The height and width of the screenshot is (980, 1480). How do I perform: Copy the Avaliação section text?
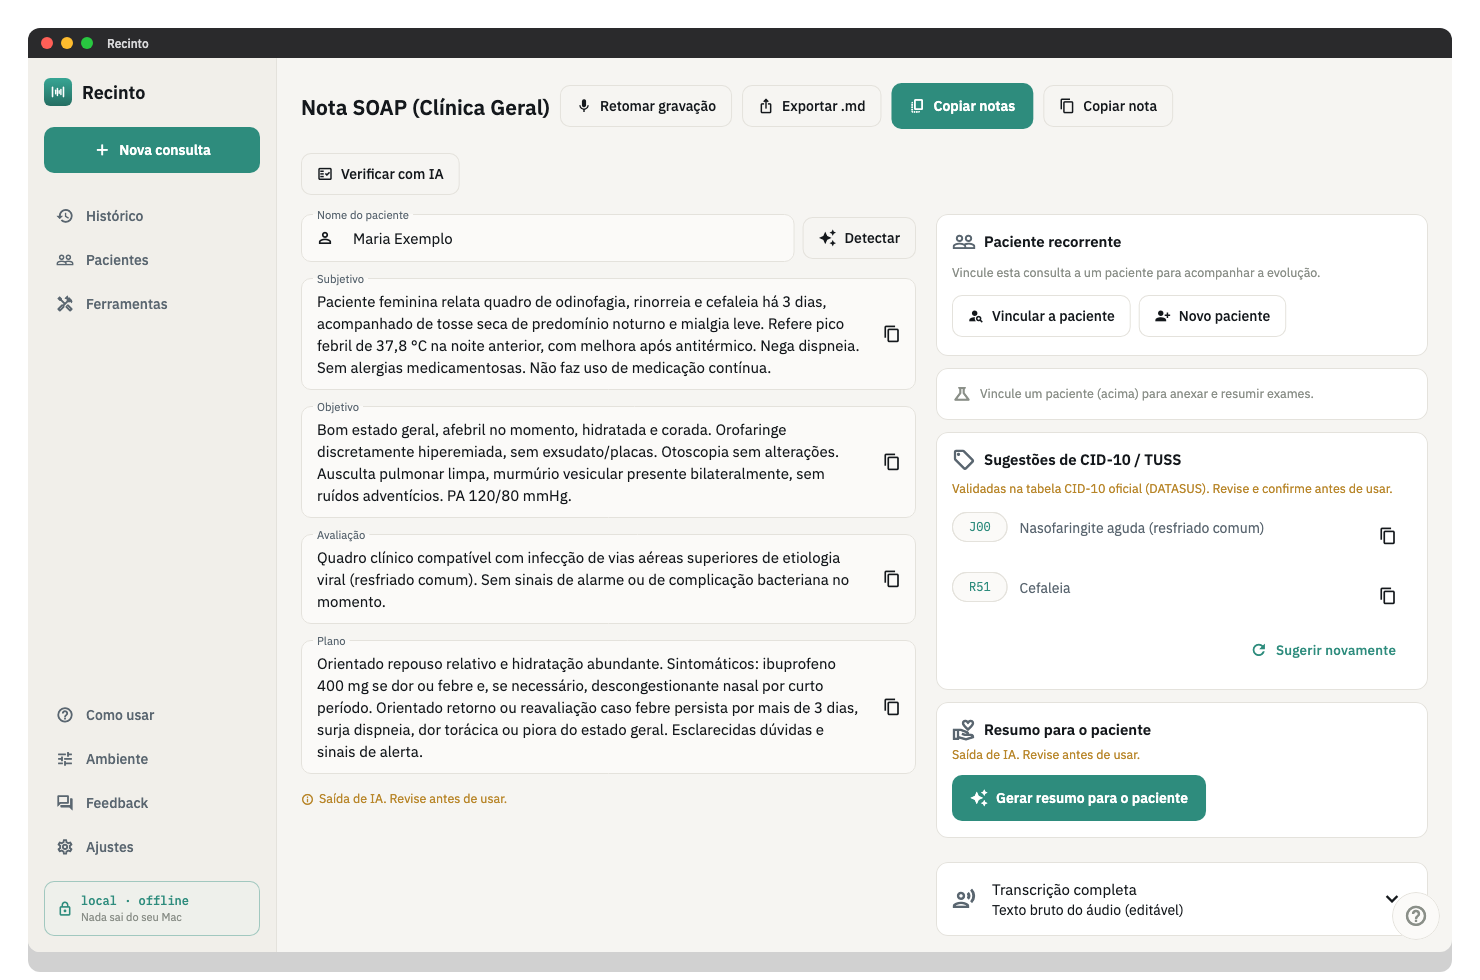[892, 579]
